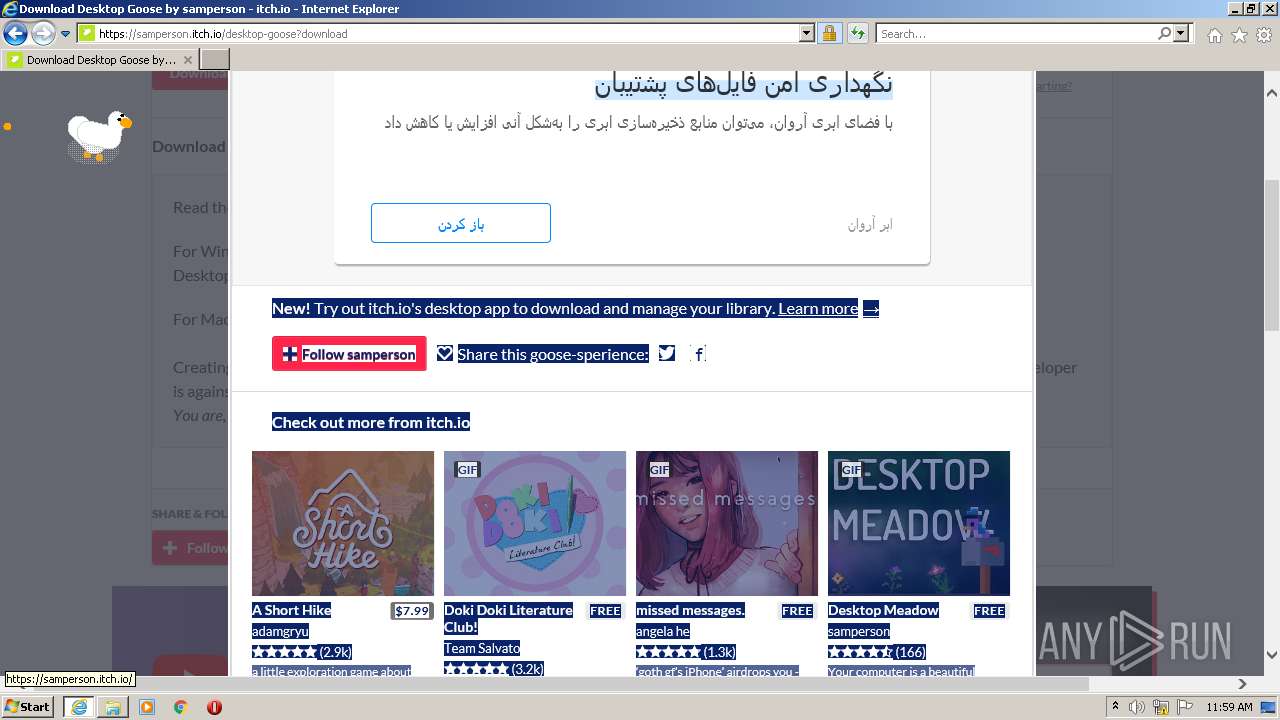Click the GIF badge on Doki Doki thumbnail
The width and height of the screenshot is (1280, 720).
(467, 469)
